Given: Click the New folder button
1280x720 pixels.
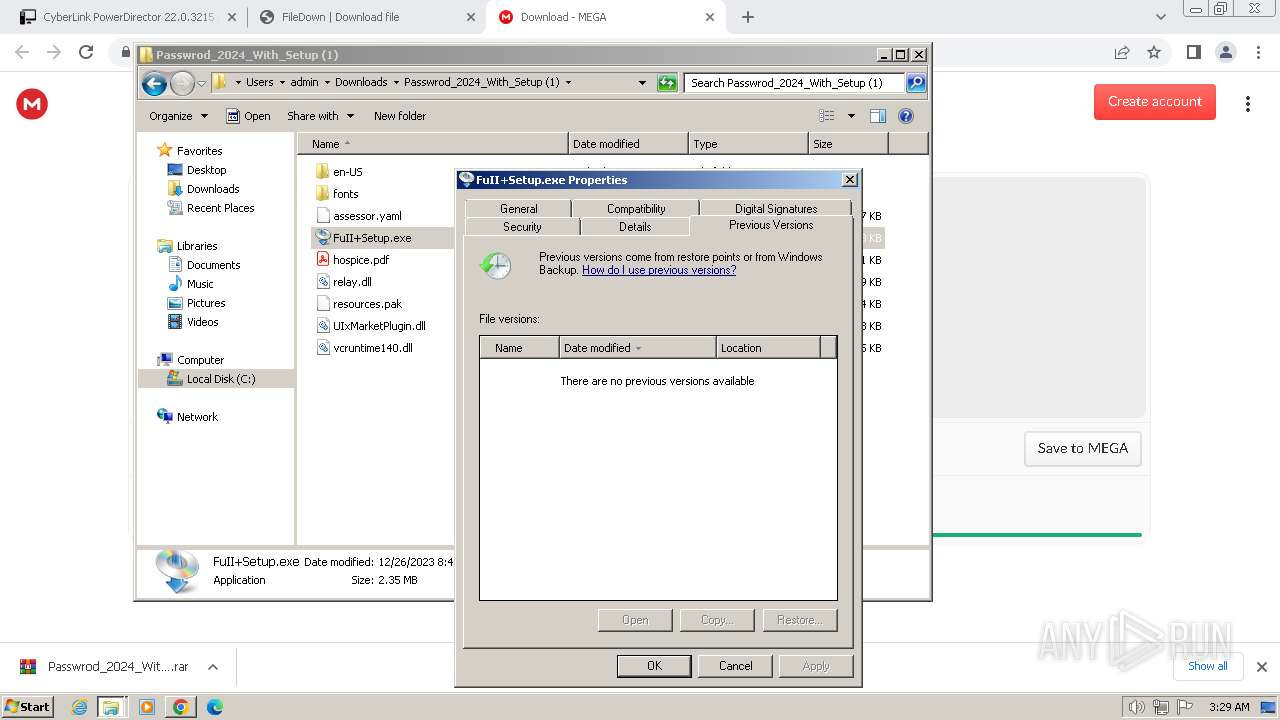Looking at the screenshot, I should pos(400,116).
